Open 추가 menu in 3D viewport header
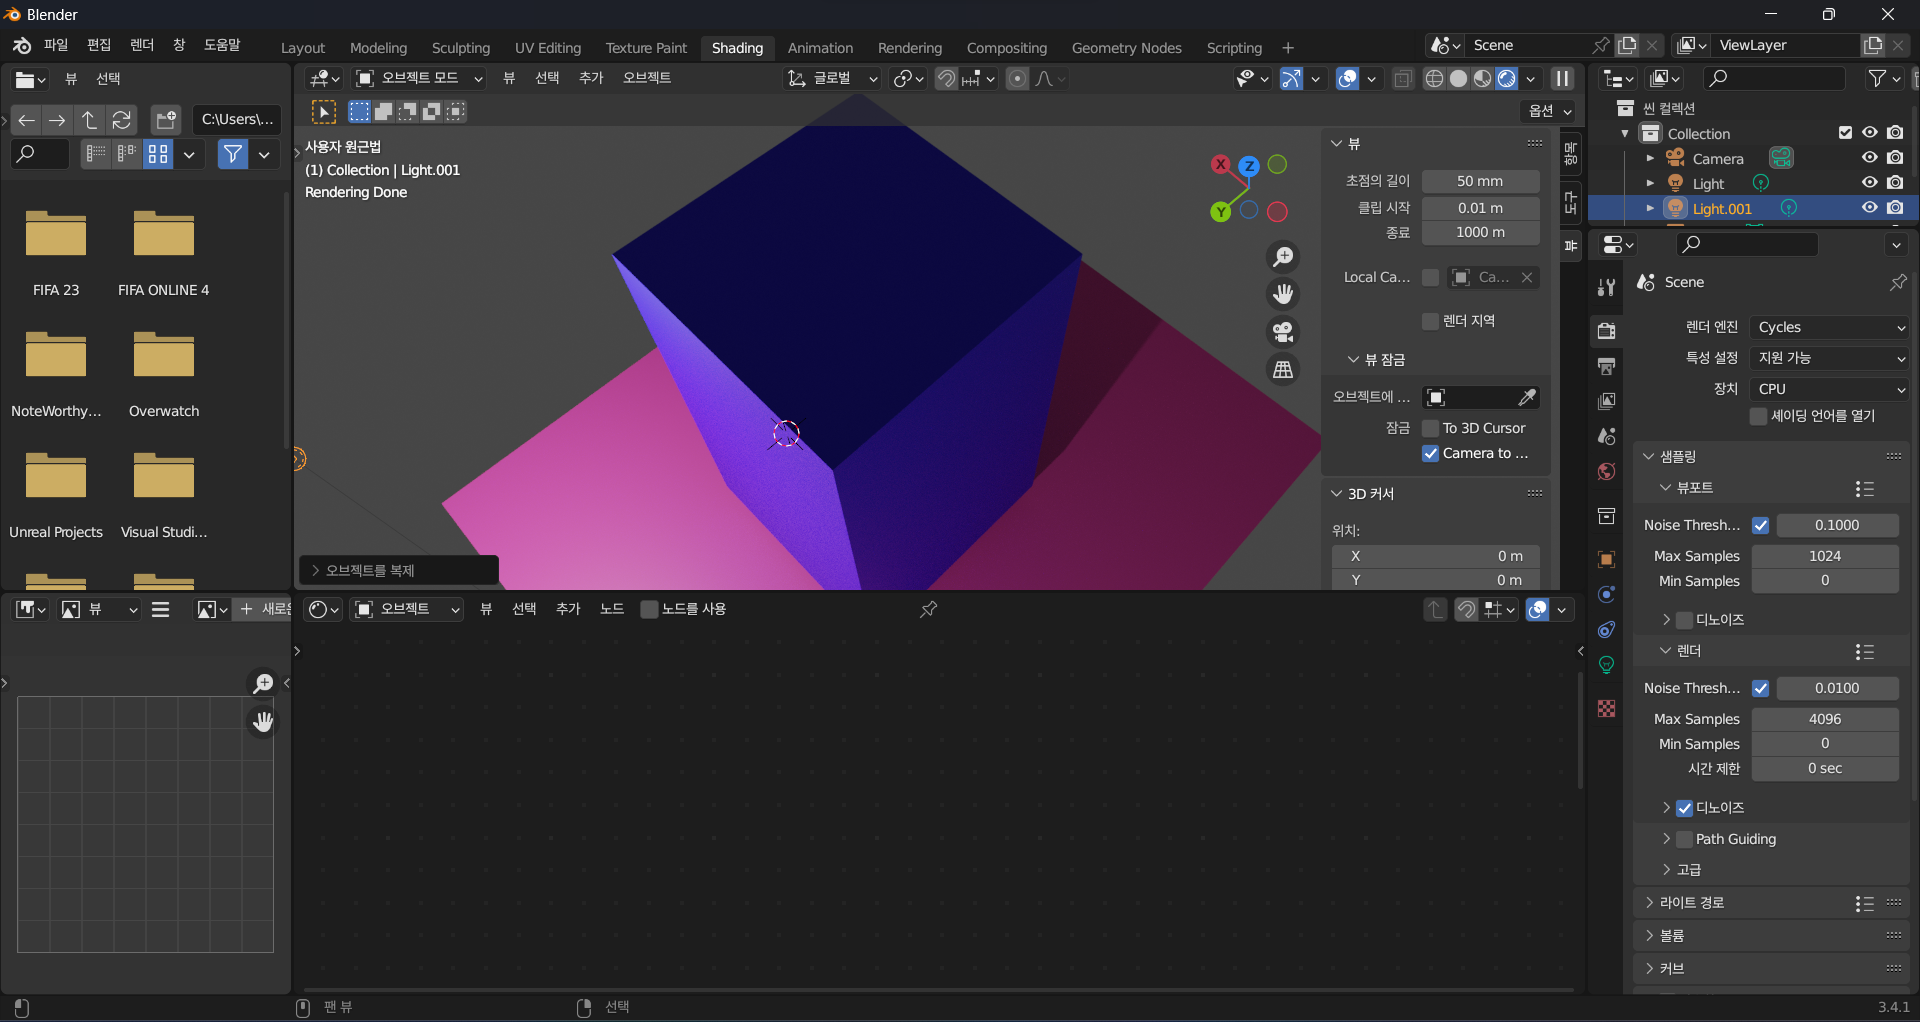The image size is (1920, 1022). tap(591, 78)
